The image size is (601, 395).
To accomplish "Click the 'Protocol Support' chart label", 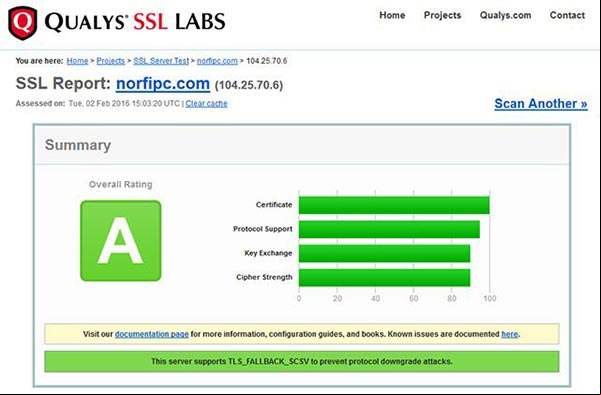I will pyautogui.click(x=263, y=229).
